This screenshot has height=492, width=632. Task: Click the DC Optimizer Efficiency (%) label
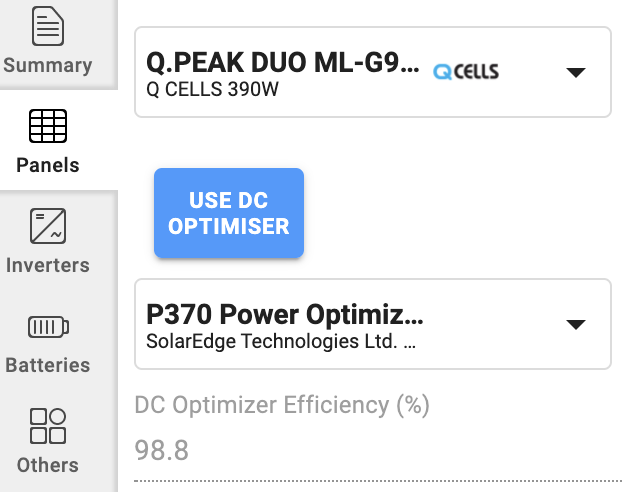point(282,405)
